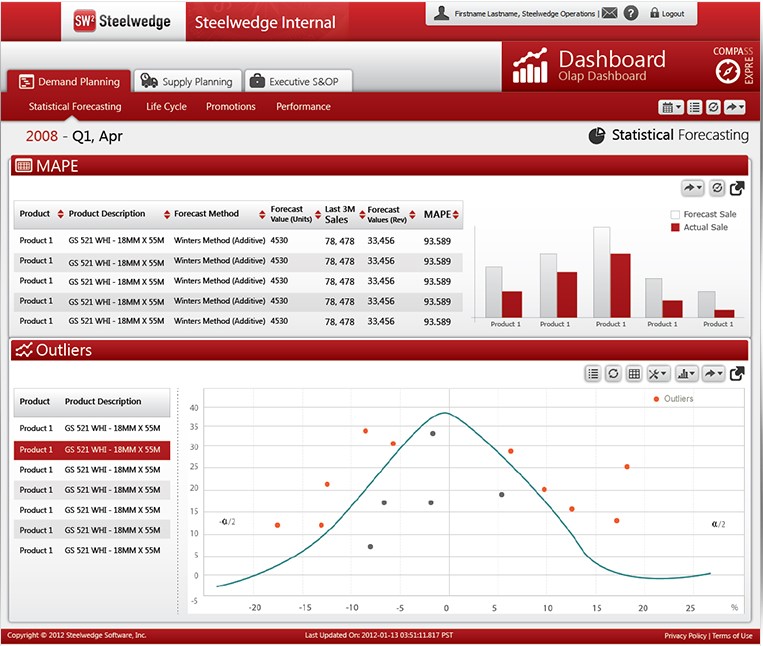Screen dimensions: 763x646
Task: Show Outliers grid table view
Action: coord(634,373)
